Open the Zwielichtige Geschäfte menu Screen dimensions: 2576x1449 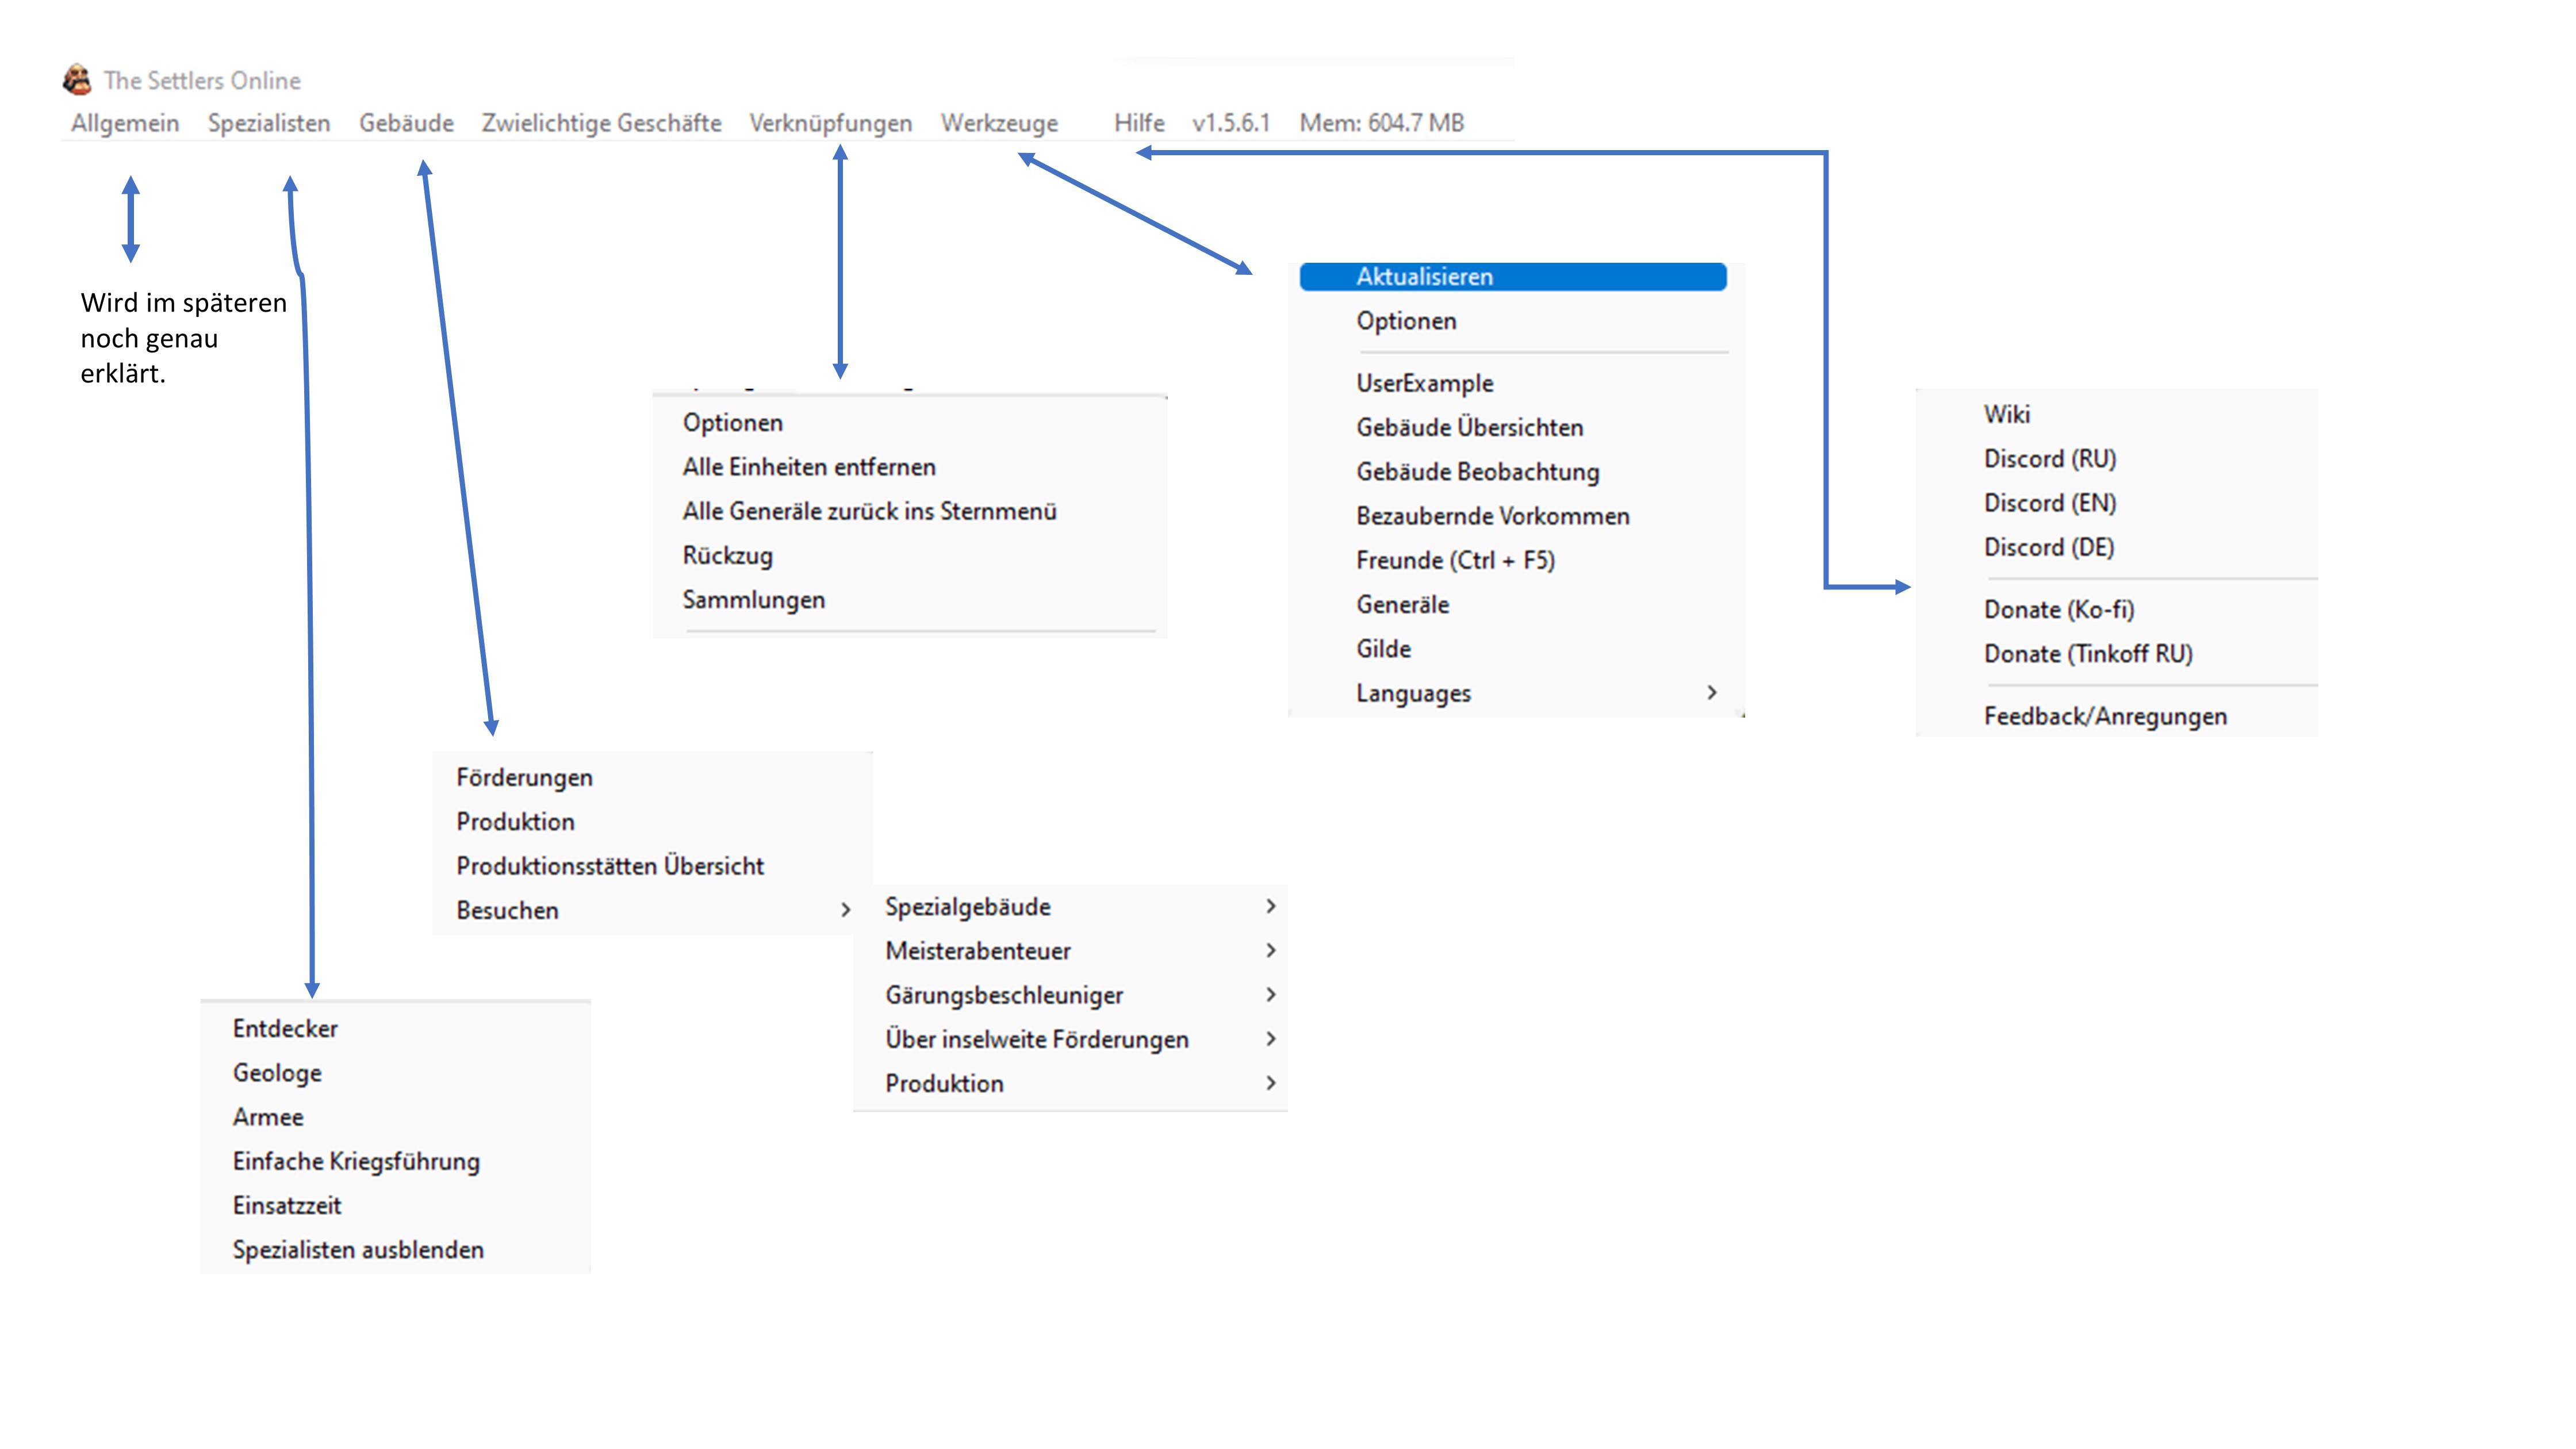[x=601, y=123]
